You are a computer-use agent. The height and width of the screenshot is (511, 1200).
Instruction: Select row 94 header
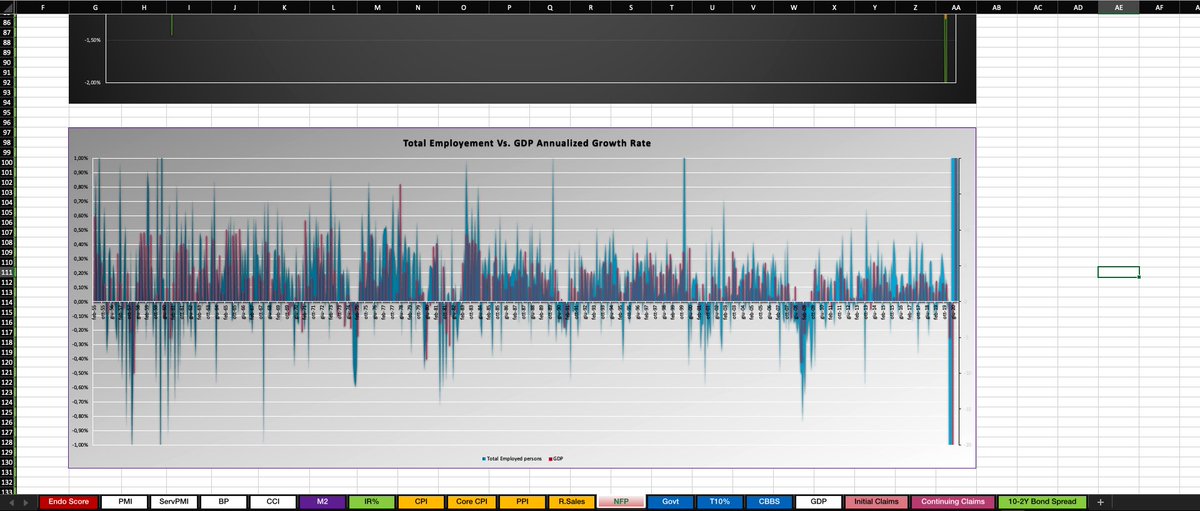tap(7, 102)
